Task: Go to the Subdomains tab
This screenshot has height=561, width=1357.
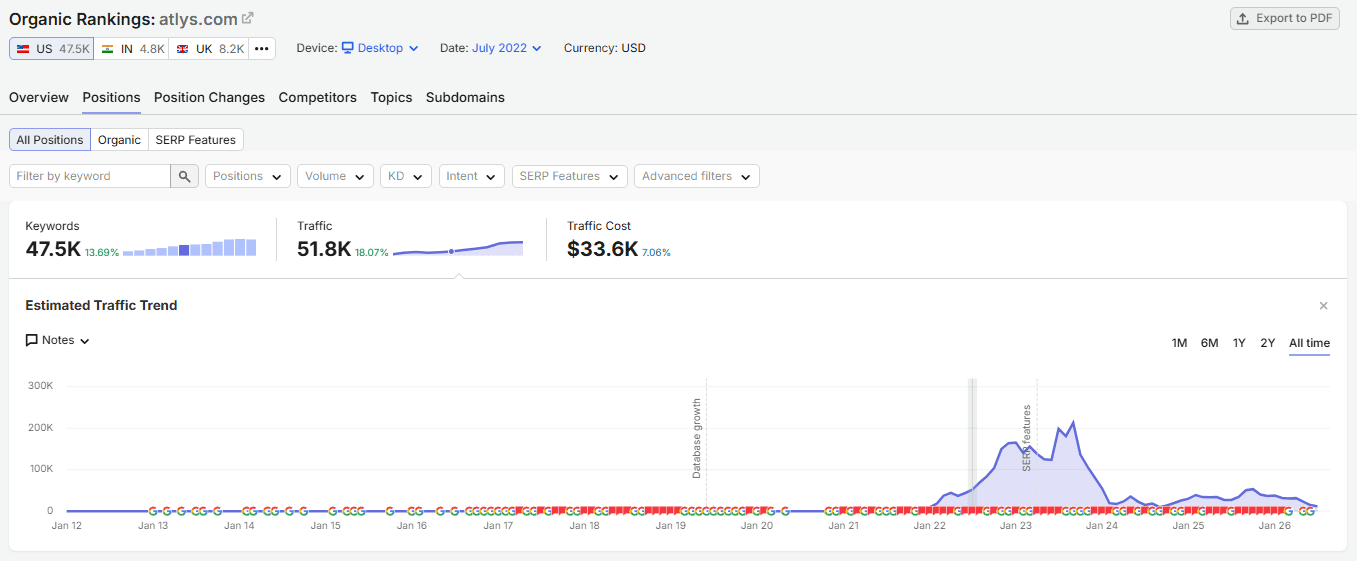Action: [465, 97]
